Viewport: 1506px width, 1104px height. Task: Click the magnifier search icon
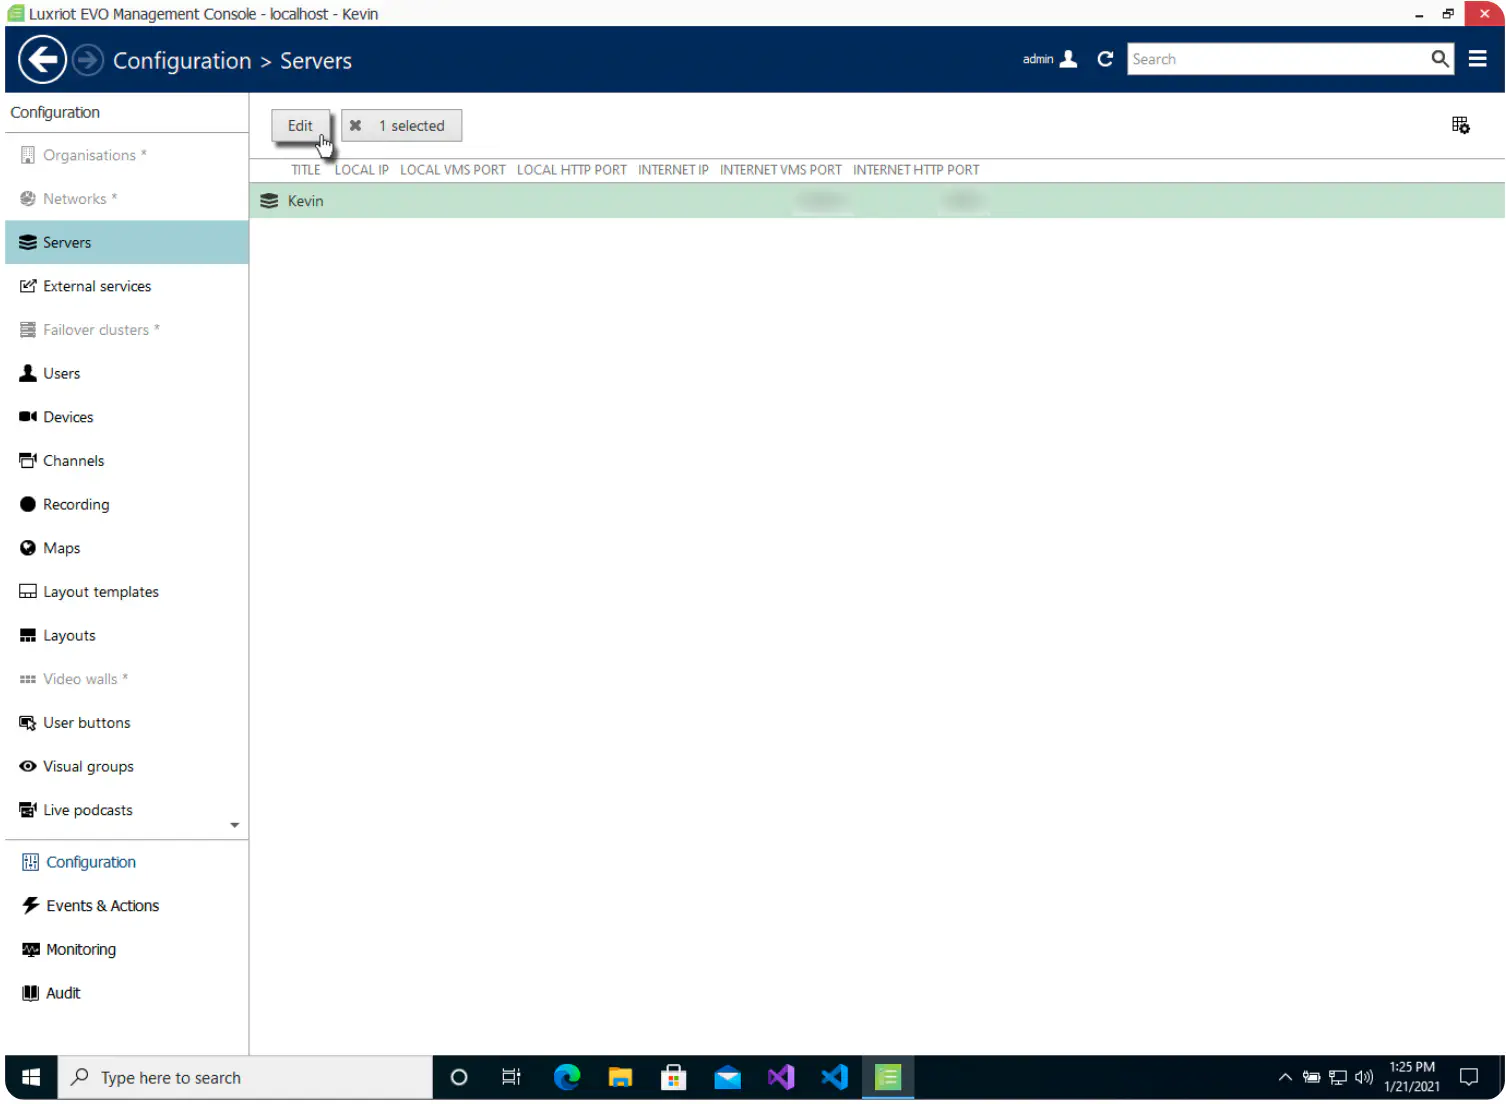click(x=1439, y=59)
